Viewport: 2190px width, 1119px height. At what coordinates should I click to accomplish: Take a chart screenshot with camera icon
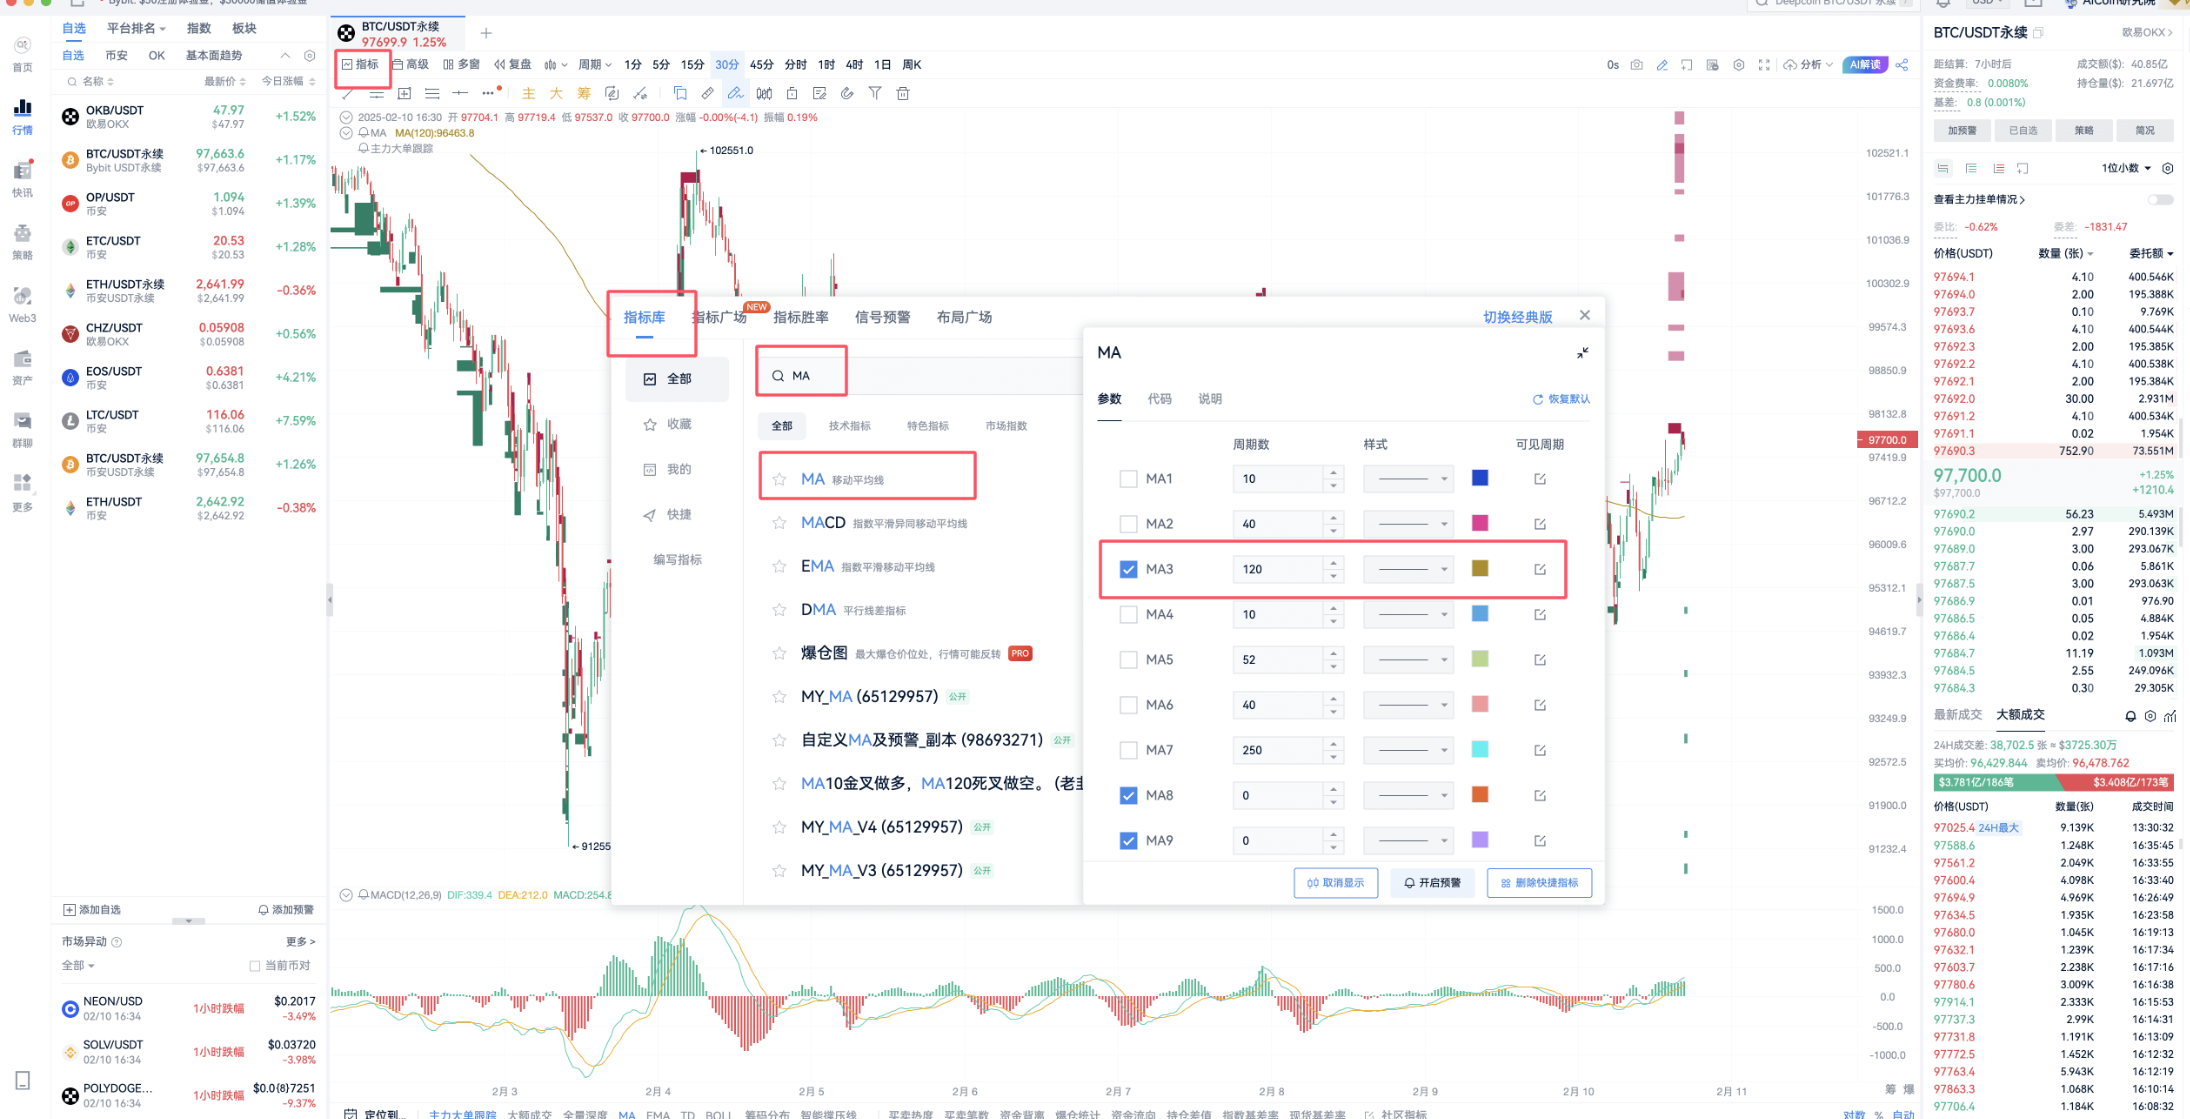(x=1636, y=65)
